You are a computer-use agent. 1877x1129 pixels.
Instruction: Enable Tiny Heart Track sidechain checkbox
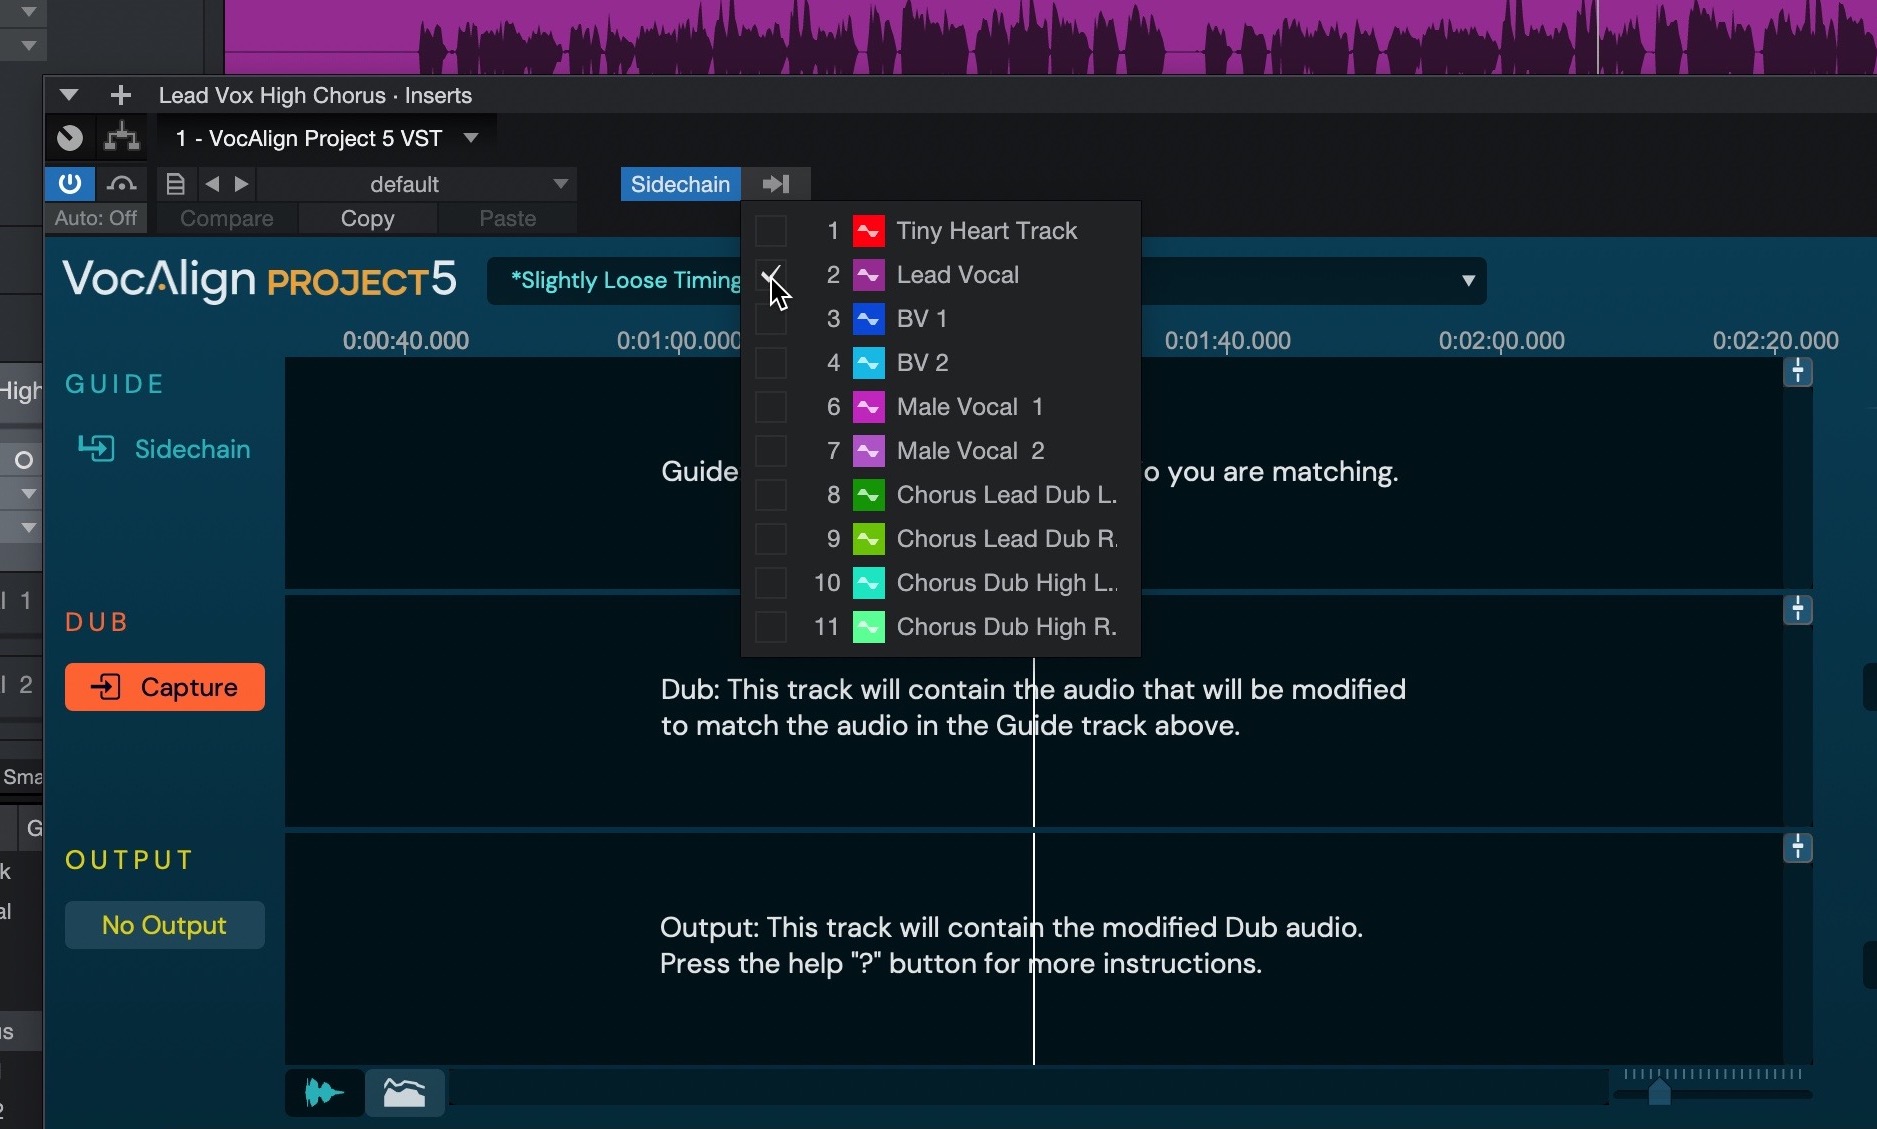point(771,231)
